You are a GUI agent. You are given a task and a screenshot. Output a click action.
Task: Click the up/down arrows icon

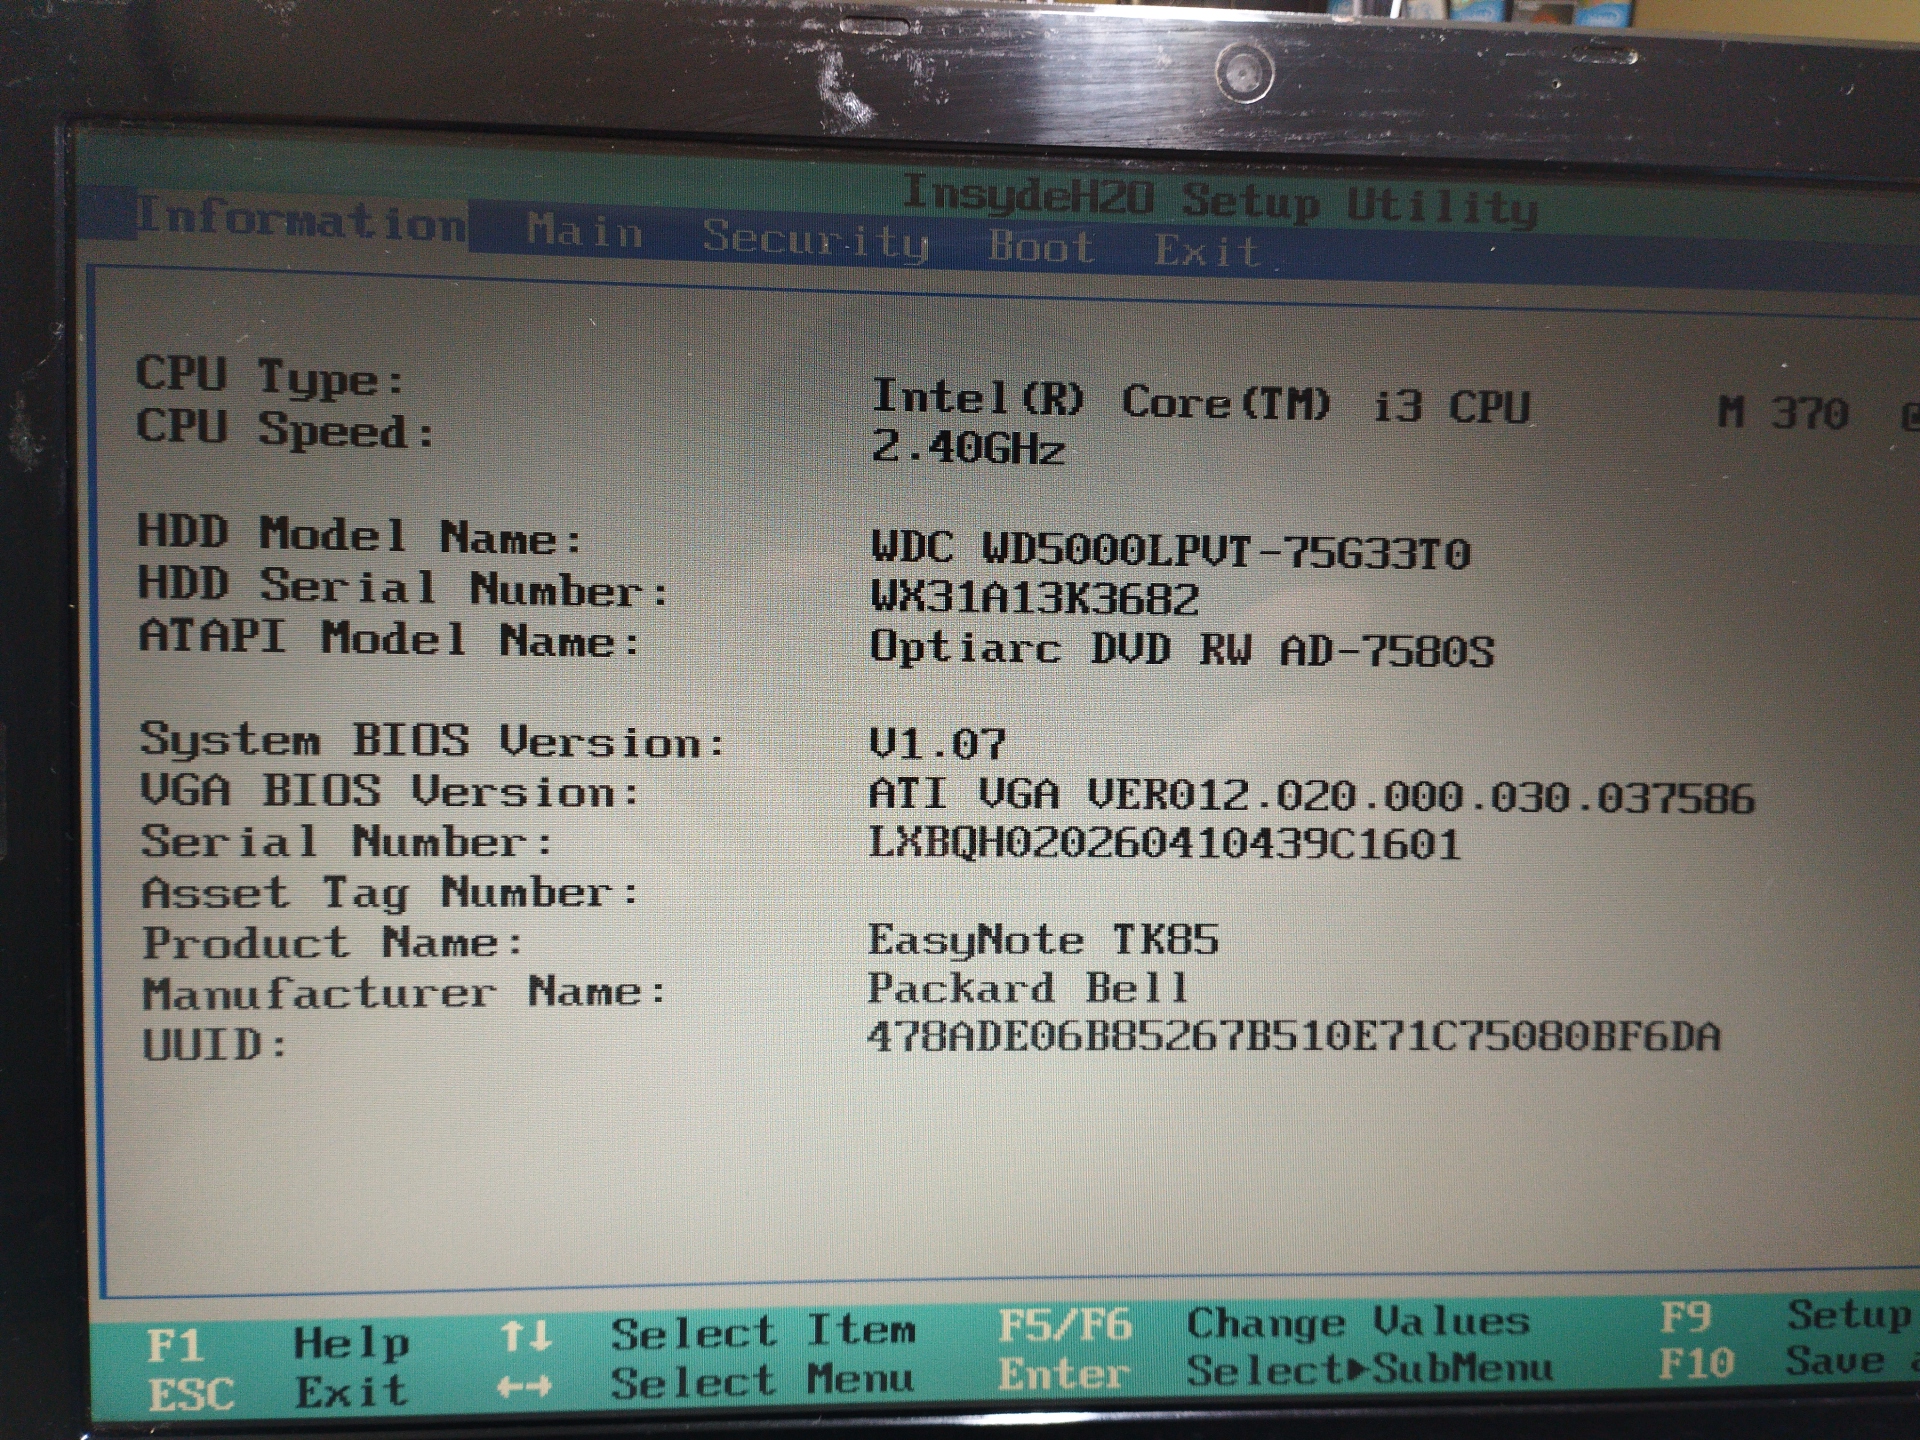click(x=526, y=1336)
